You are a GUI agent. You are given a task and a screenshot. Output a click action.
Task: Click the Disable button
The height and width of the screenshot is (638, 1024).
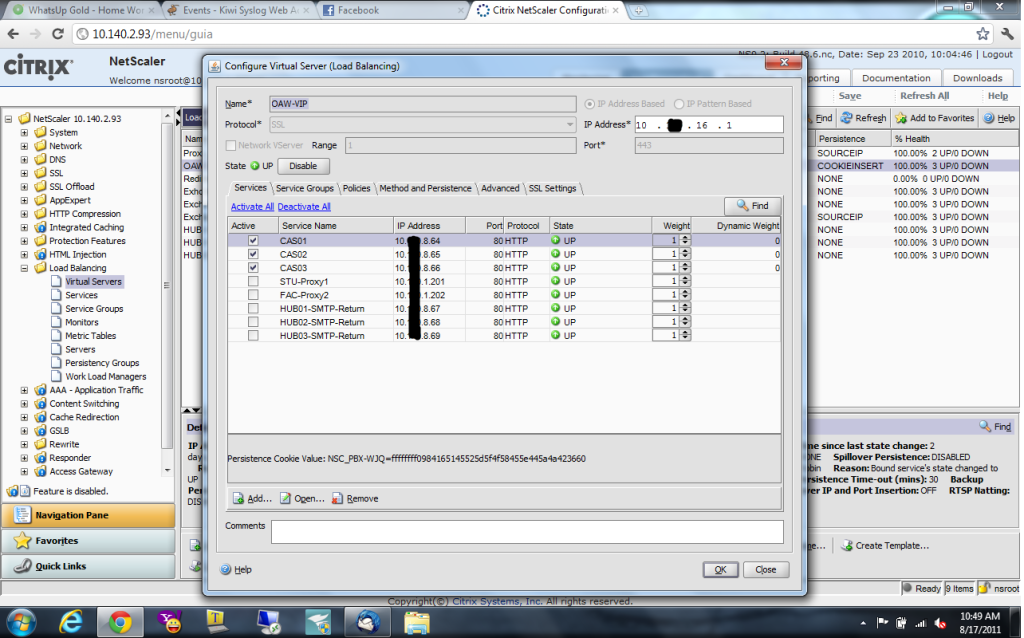[x=303, y=166]
